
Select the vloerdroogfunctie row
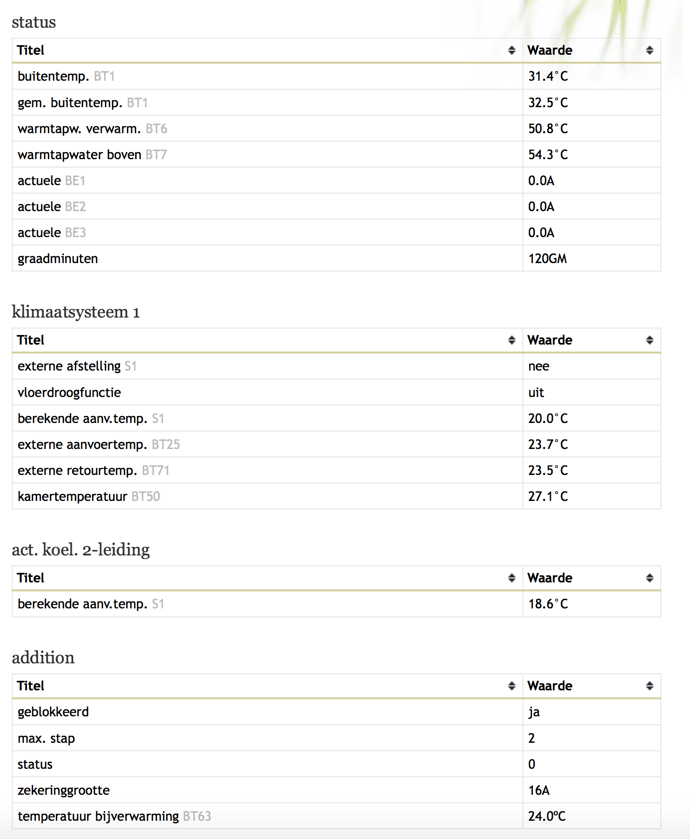point(69,393)
